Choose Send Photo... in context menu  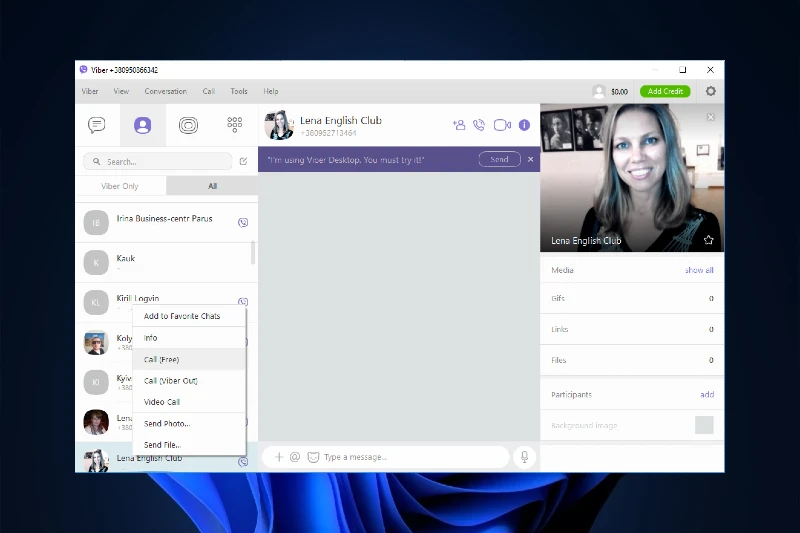tap(167, 424)
